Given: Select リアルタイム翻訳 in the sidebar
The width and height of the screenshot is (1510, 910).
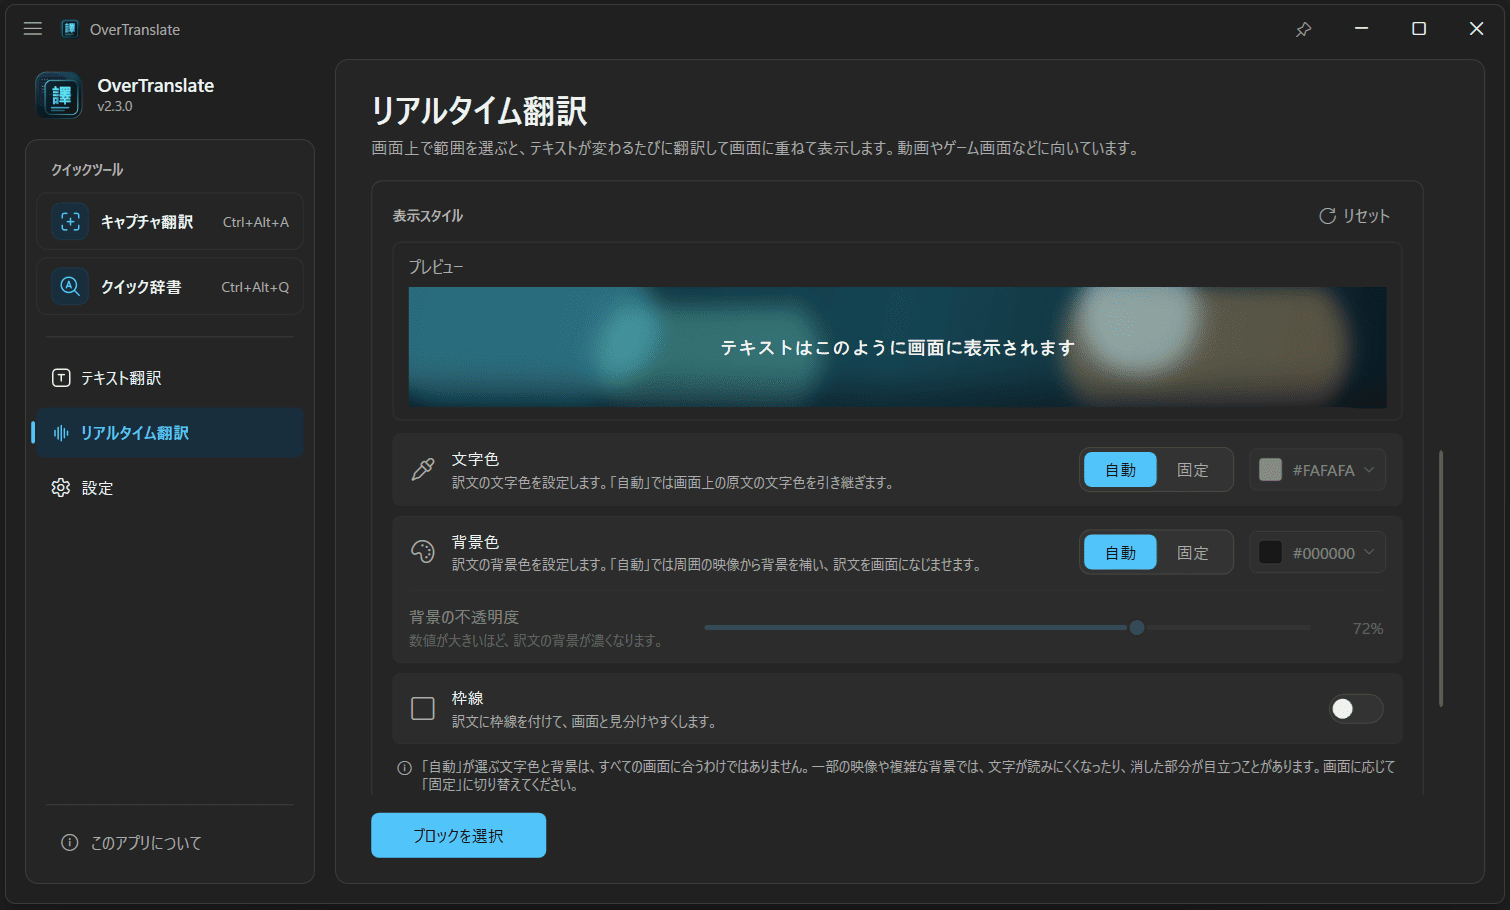Looking at the screenshot, I should [x=170, y=433].
